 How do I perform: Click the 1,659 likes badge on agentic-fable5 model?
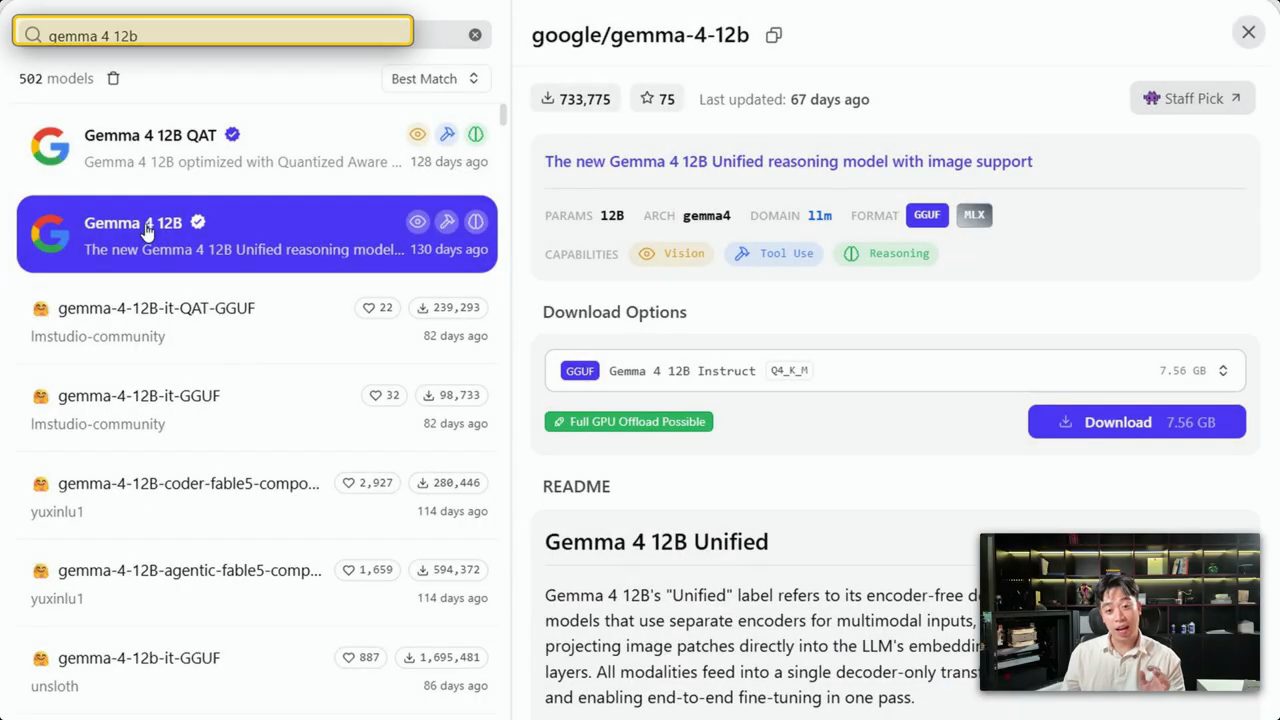(x=367, y=570)
